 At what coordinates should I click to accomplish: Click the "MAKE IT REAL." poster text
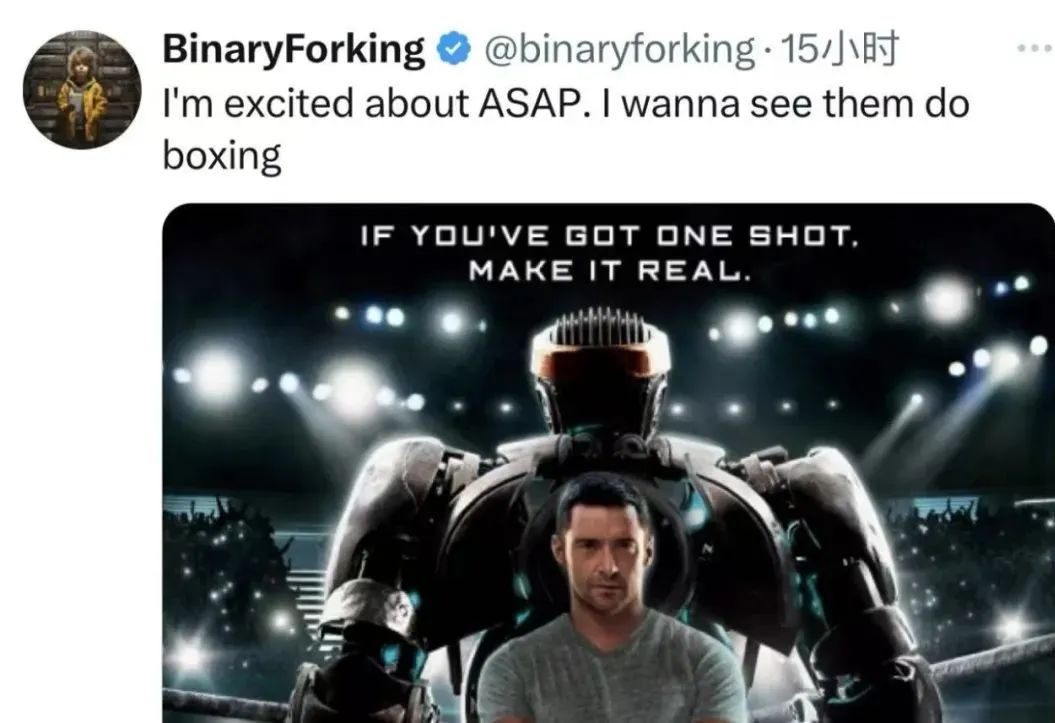tap(610, 271)
